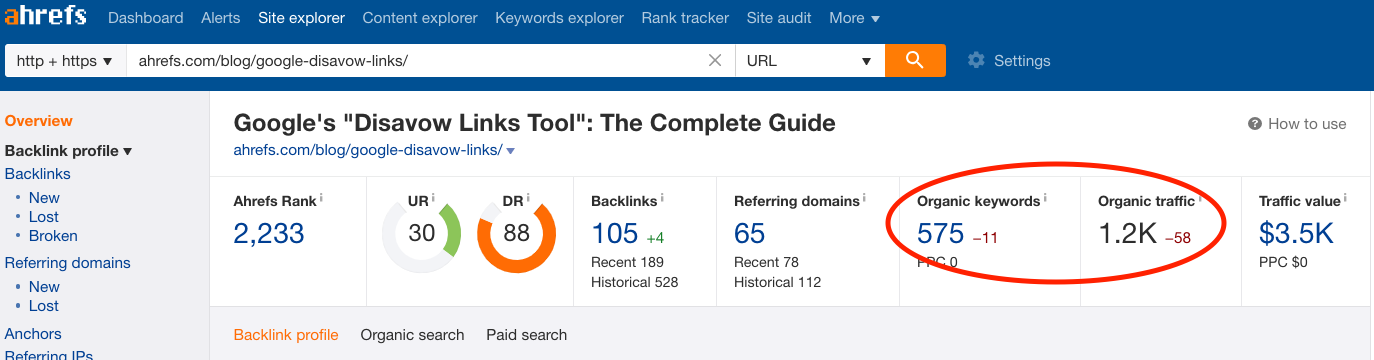Screen dimensions: 1374x360
Task: Switch to the Organic search tab
Action: coord(412,335)
